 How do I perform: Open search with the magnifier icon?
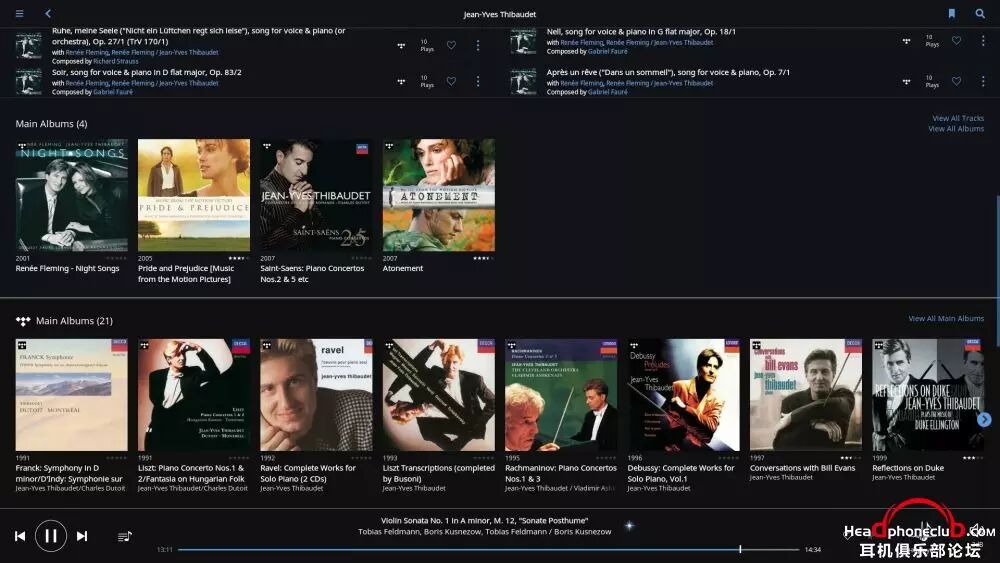pyautogui.click(x=980, y=13)
